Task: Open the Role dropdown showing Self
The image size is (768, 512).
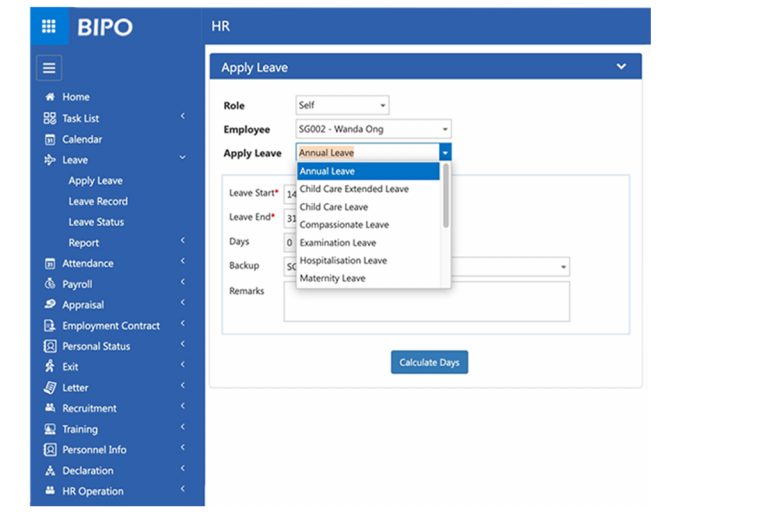Action: [342, 105]
